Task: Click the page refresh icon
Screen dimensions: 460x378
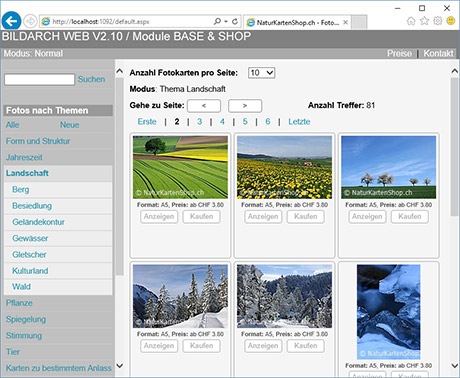Action: (235, 21)
